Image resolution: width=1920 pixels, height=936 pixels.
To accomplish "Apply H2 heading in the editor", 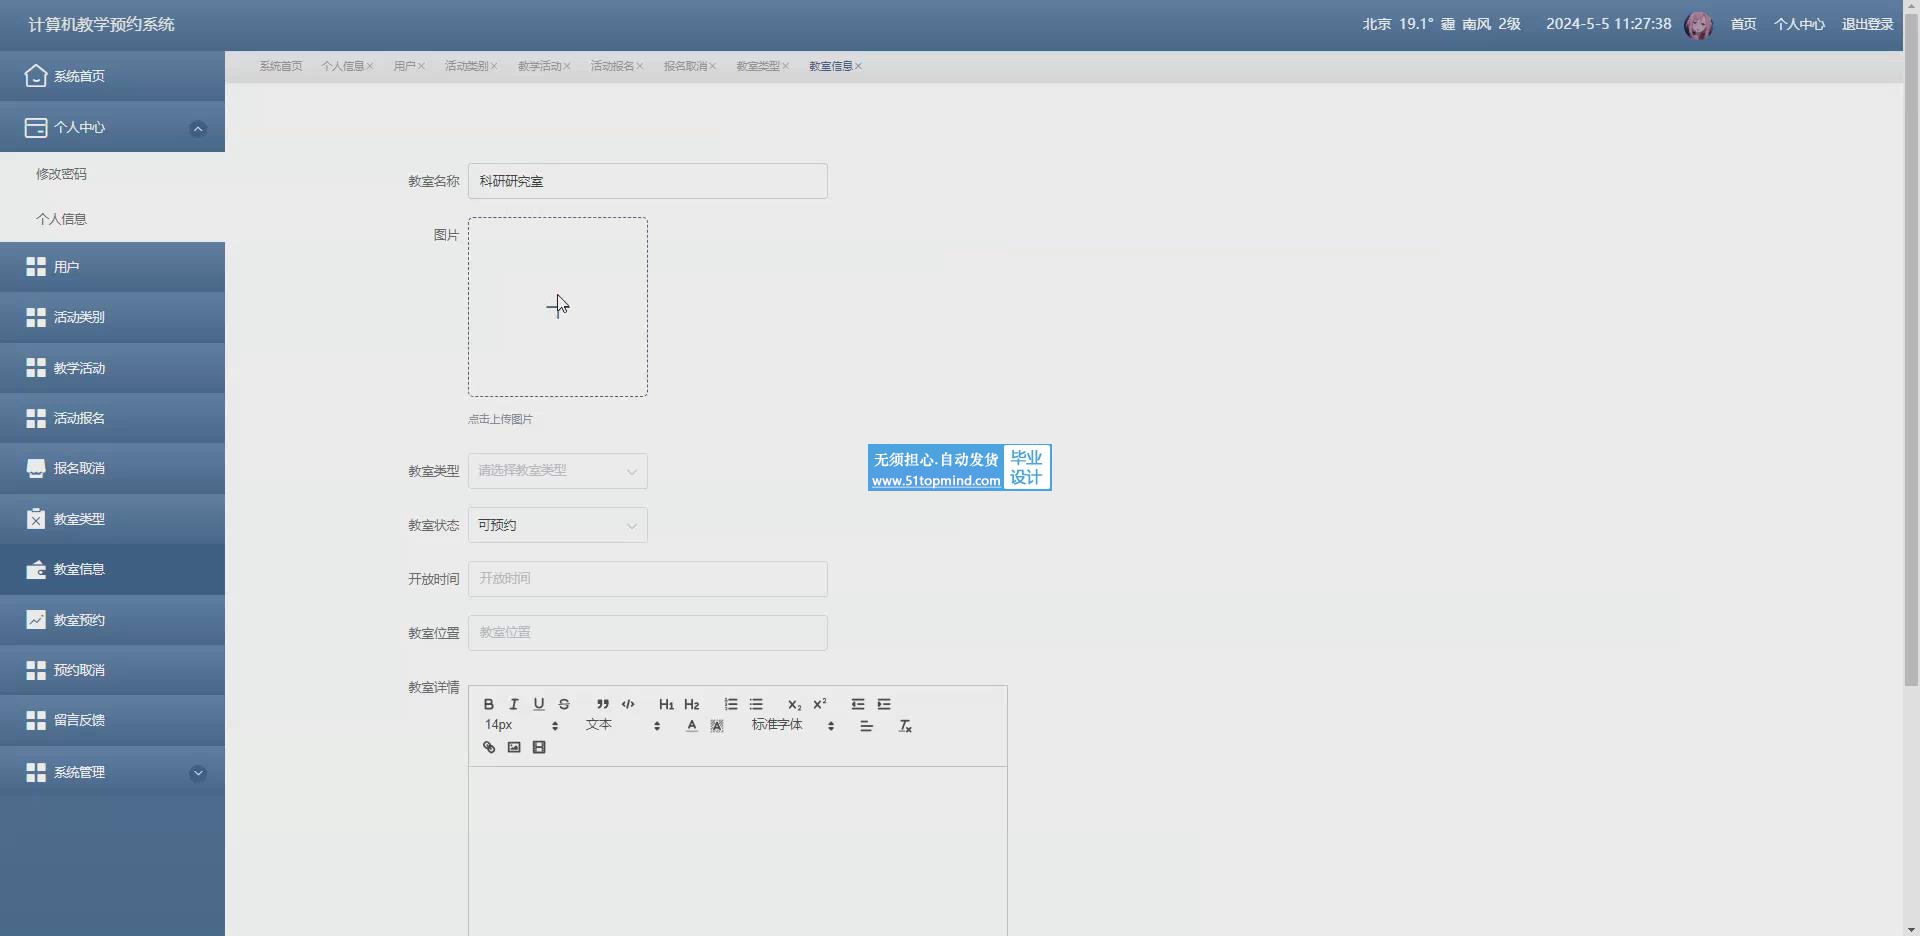I will coord(692,704).
